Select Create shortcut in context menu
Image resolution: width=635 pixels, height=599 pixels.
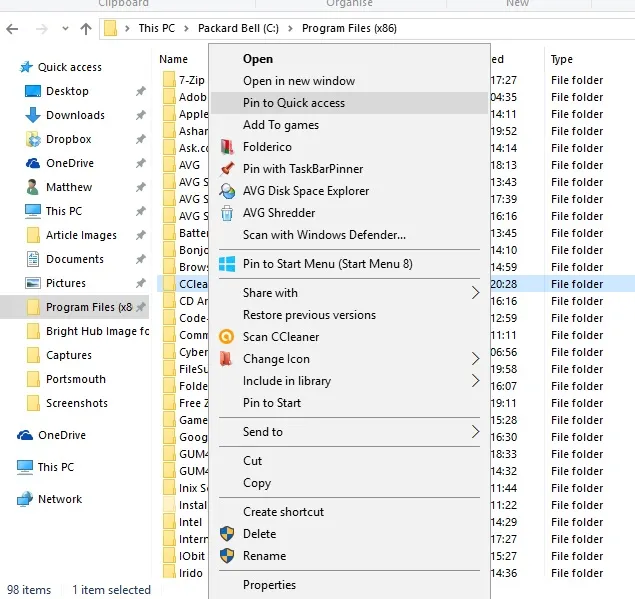click(x=283, y=512)
